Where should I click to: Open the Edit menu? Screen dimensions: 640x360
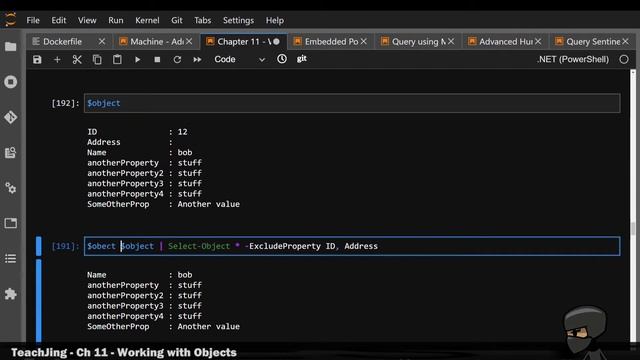(x=58, y=20)
